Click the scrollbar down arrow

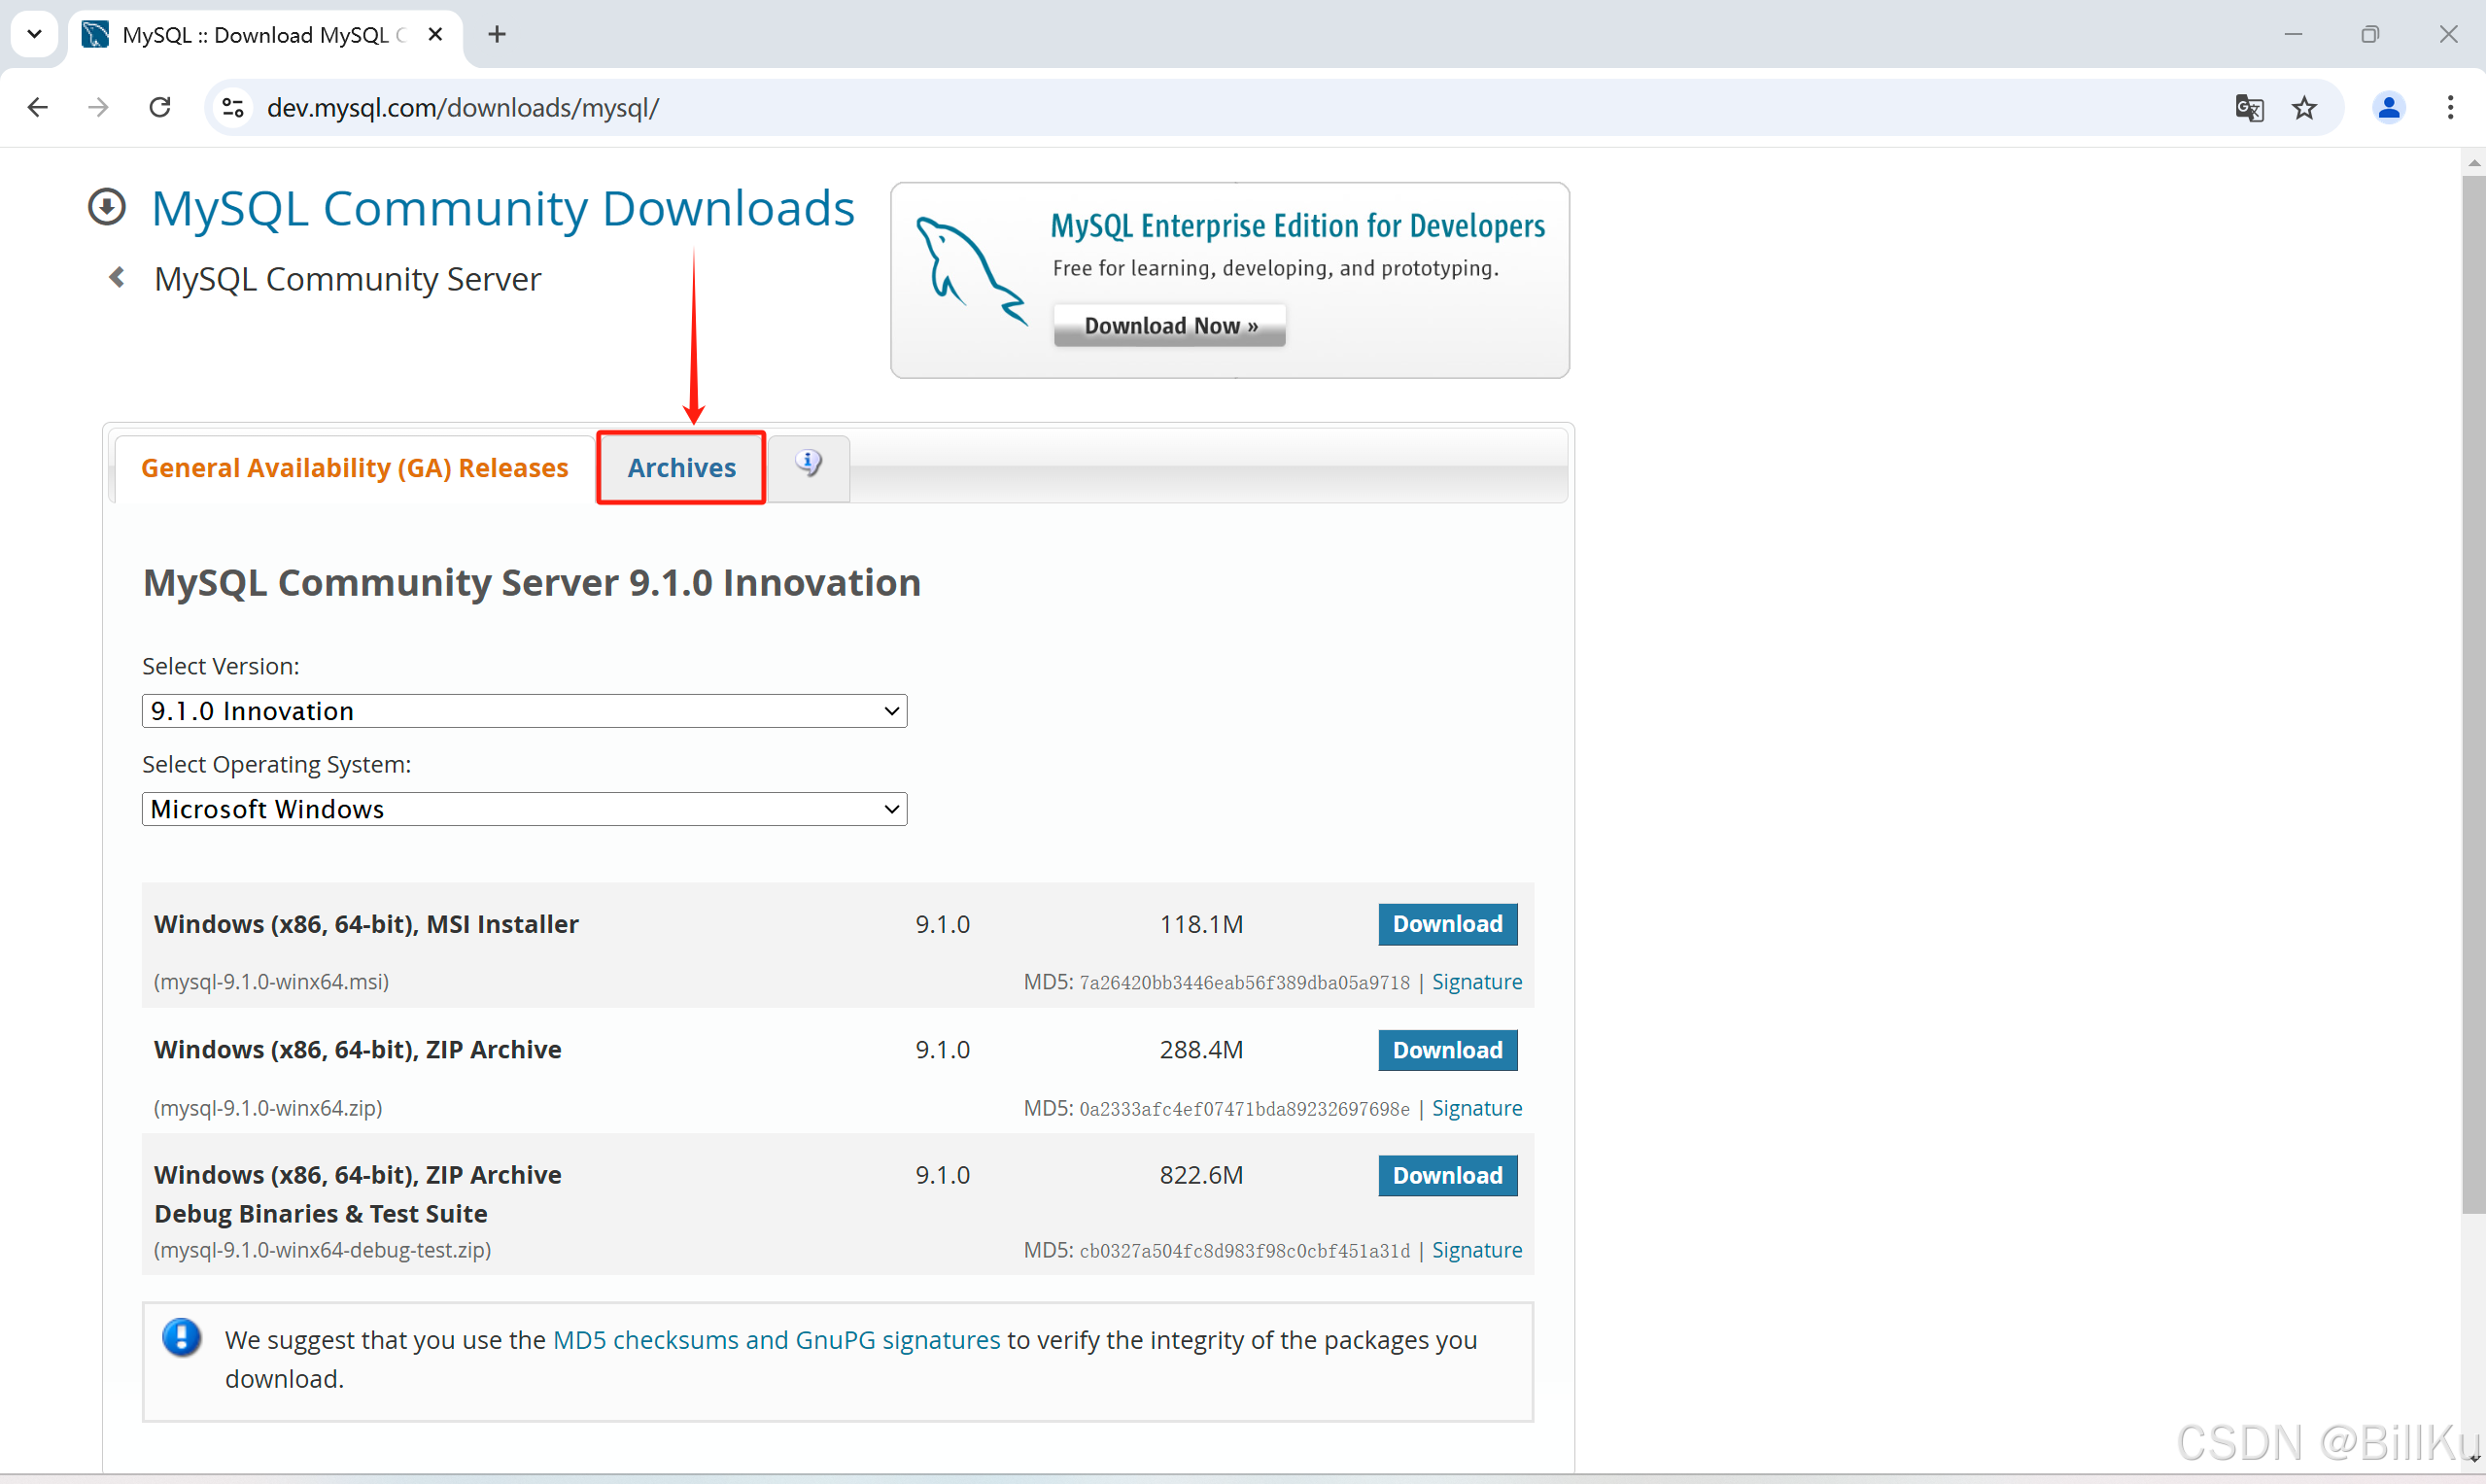click(x=2473, y=1459)
